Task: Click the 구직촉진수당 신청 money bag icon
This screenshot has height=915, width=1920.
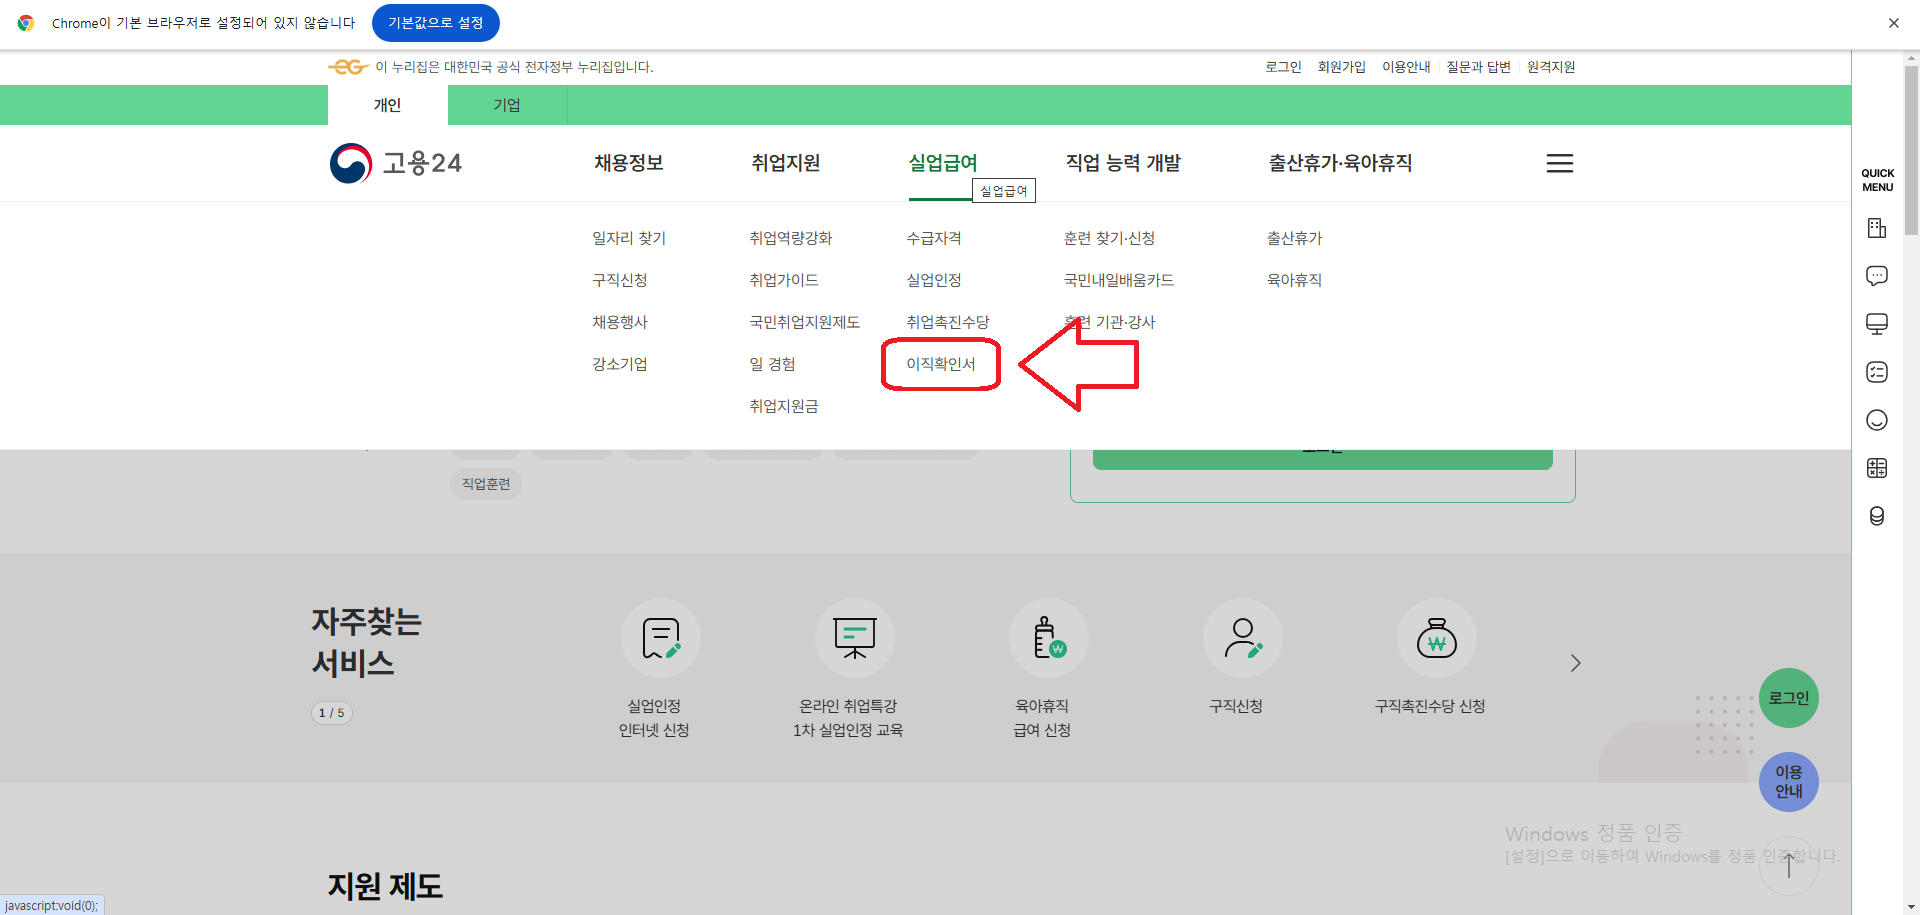Action: [1436, 638]
